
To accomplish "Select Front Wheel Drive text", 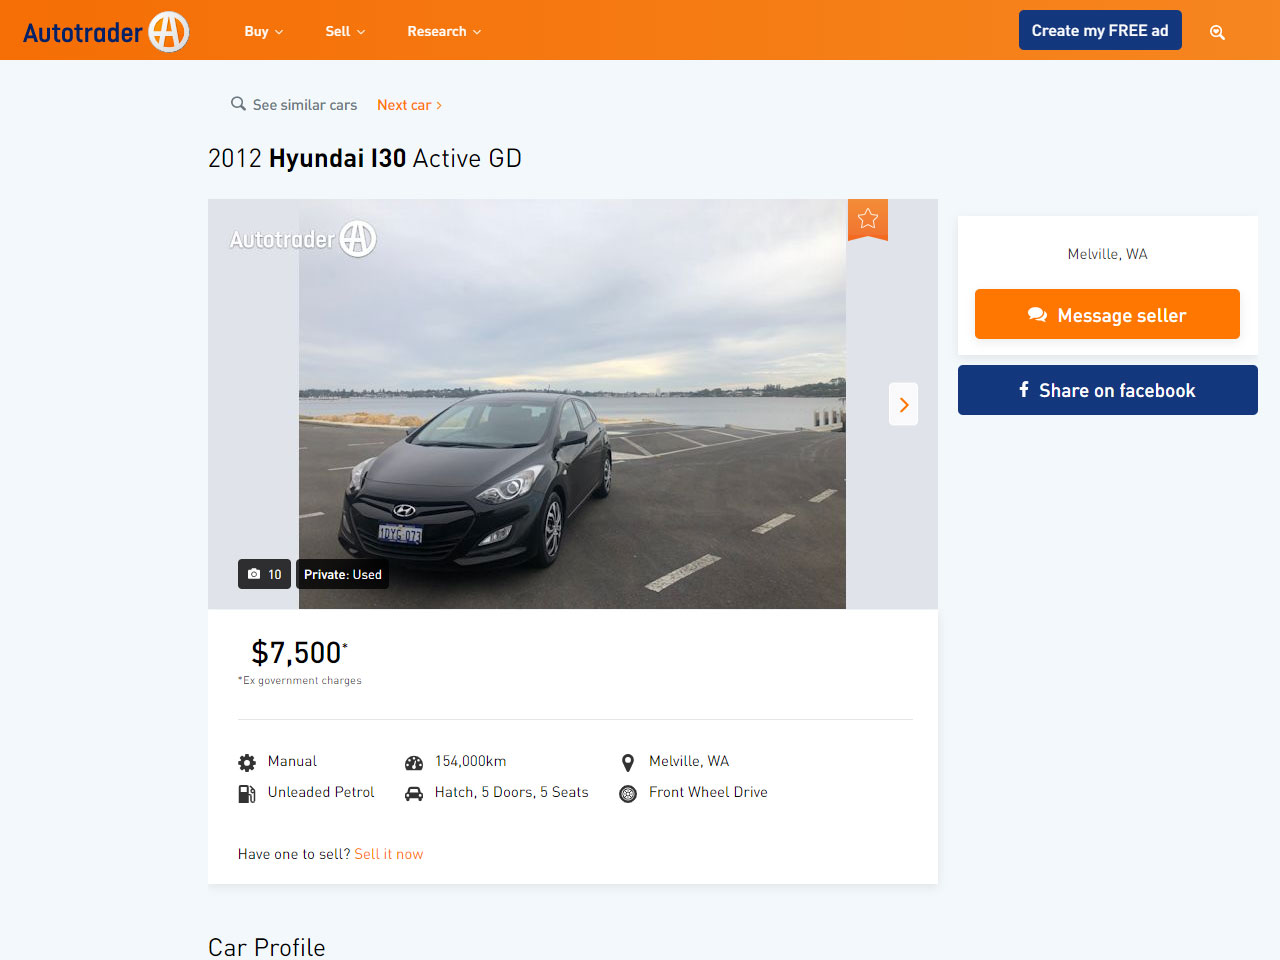I will click(708, 792).
